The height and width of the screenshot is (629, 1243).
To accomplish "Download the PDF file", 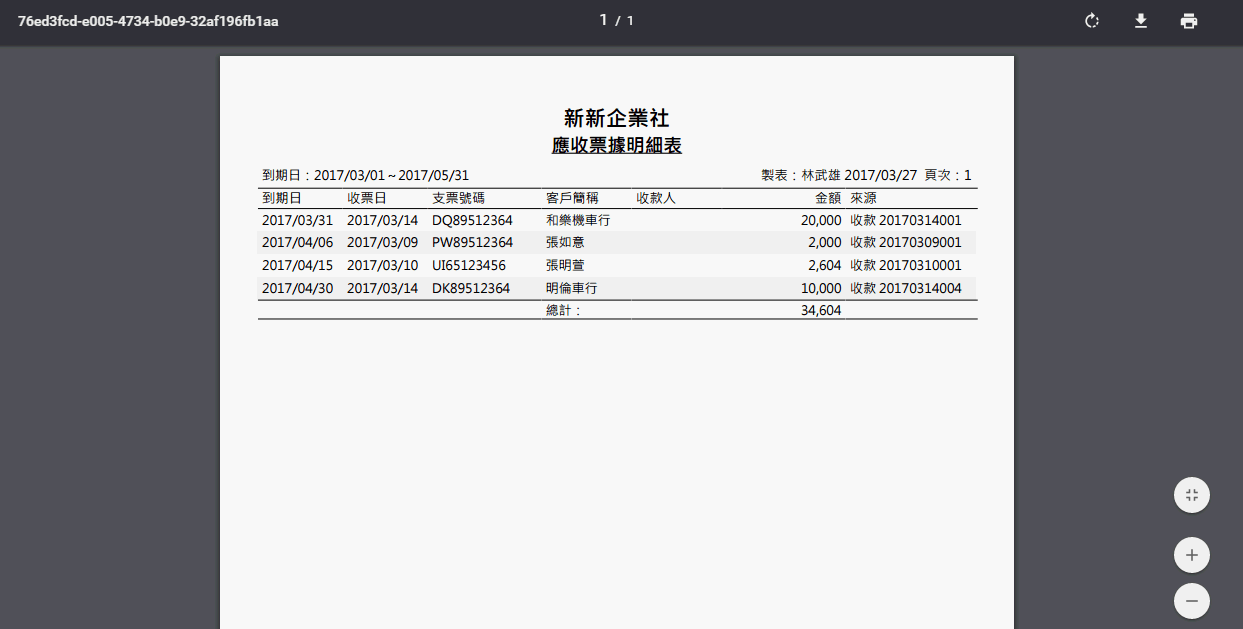I will point(1140,21).
